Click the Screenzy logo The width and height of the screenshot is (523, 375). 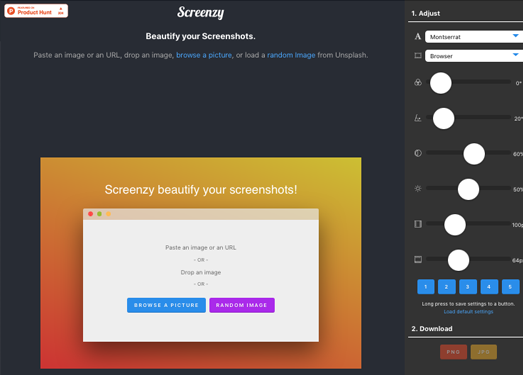pyautogui.click(x=200, y=13)
